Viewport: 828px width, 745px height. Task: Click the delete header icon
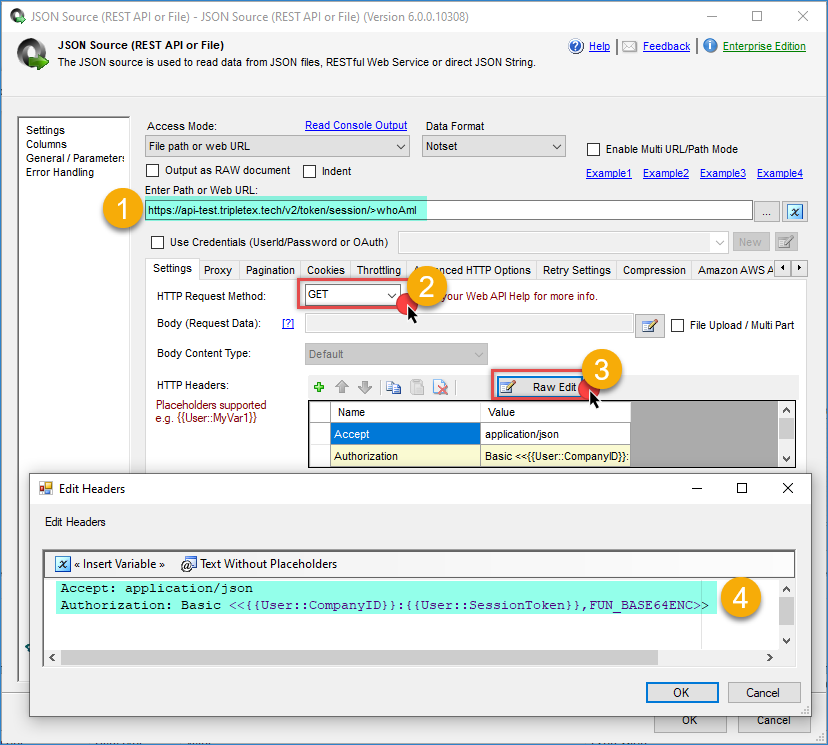[x=441, y=387]
